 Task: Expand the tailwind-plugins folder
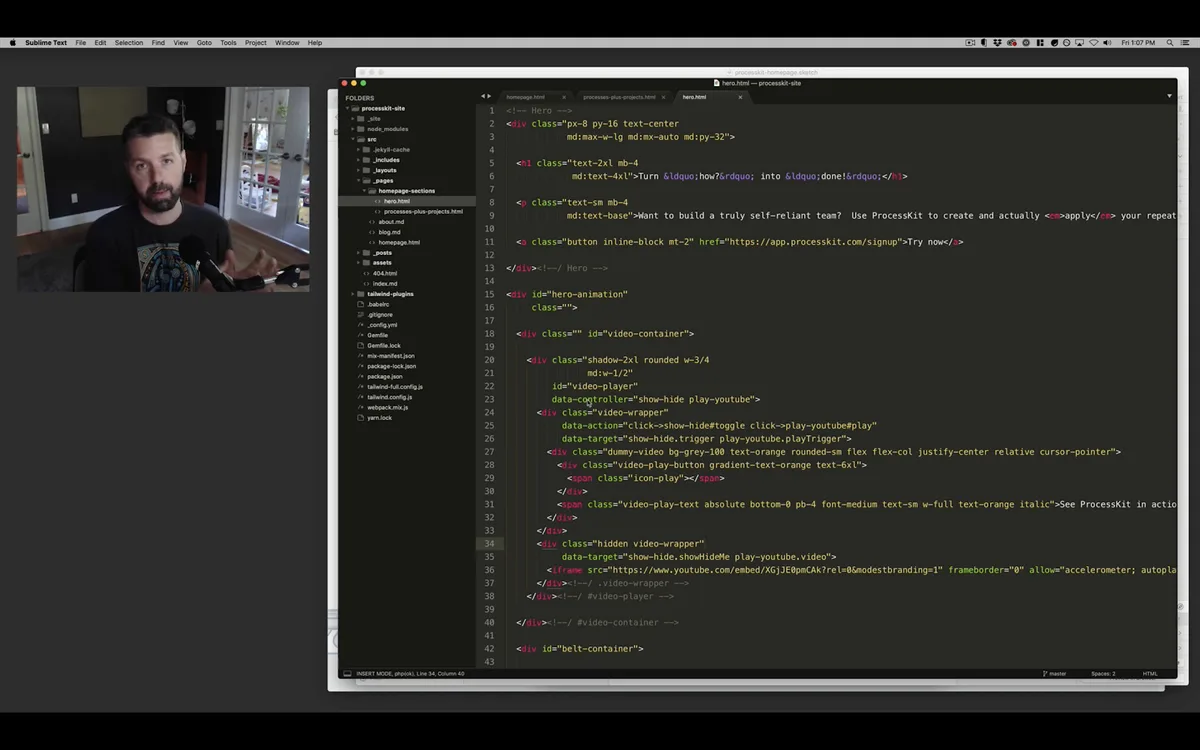coord(352,294)
